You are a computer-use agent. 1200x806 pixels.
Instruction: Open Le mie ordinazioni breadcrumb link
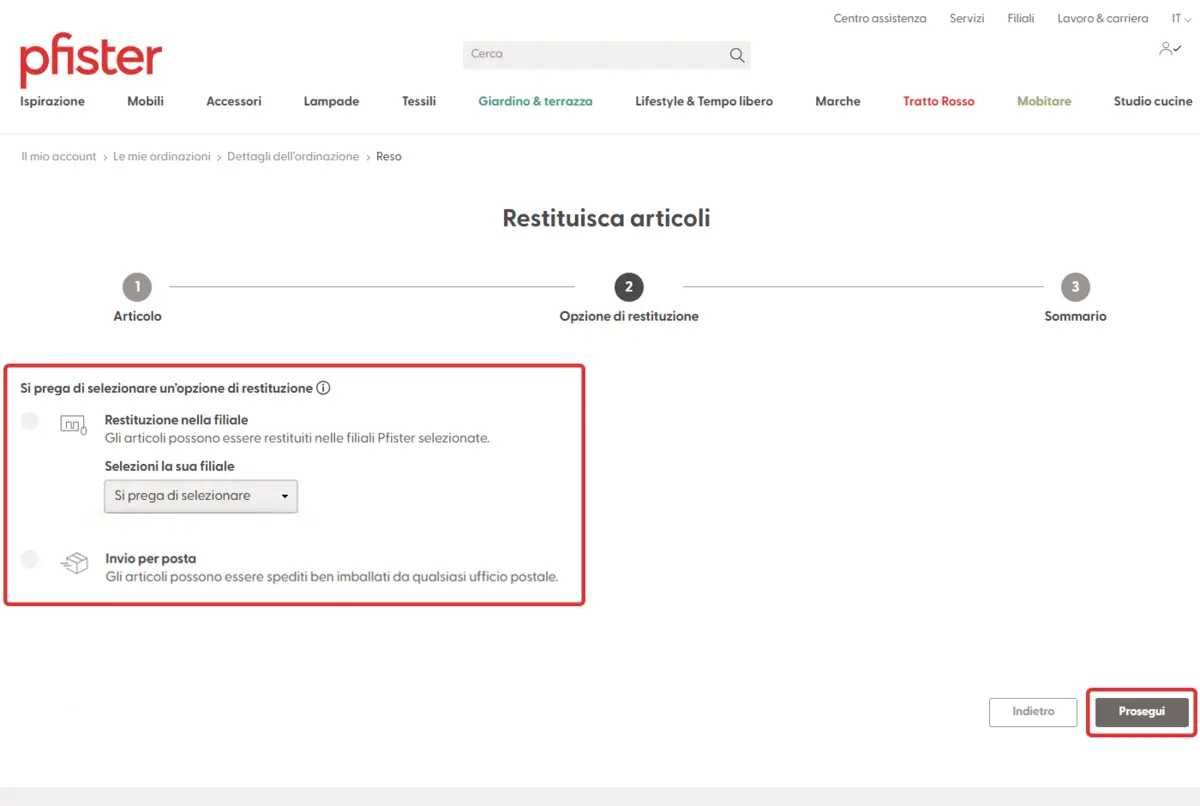tap(162, 157)
